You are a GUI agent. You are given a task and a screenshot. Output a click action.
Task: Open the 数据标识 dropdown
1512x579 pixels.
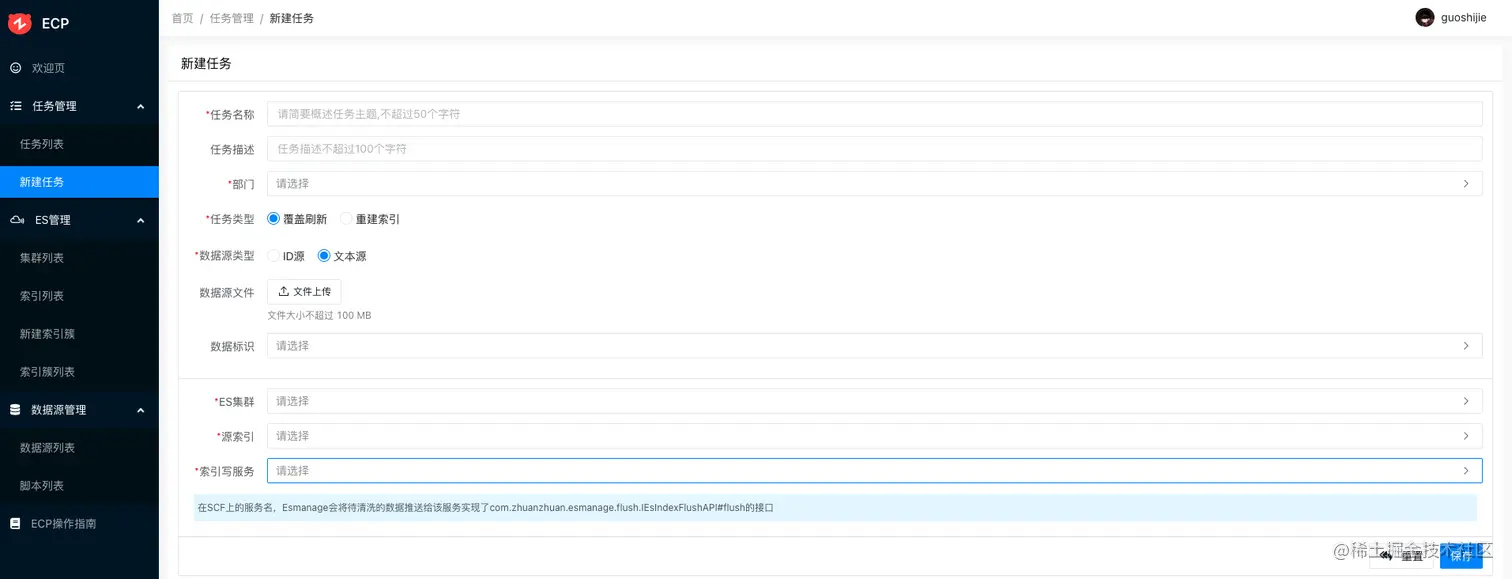pyautogui.click(x=874, y=346)
